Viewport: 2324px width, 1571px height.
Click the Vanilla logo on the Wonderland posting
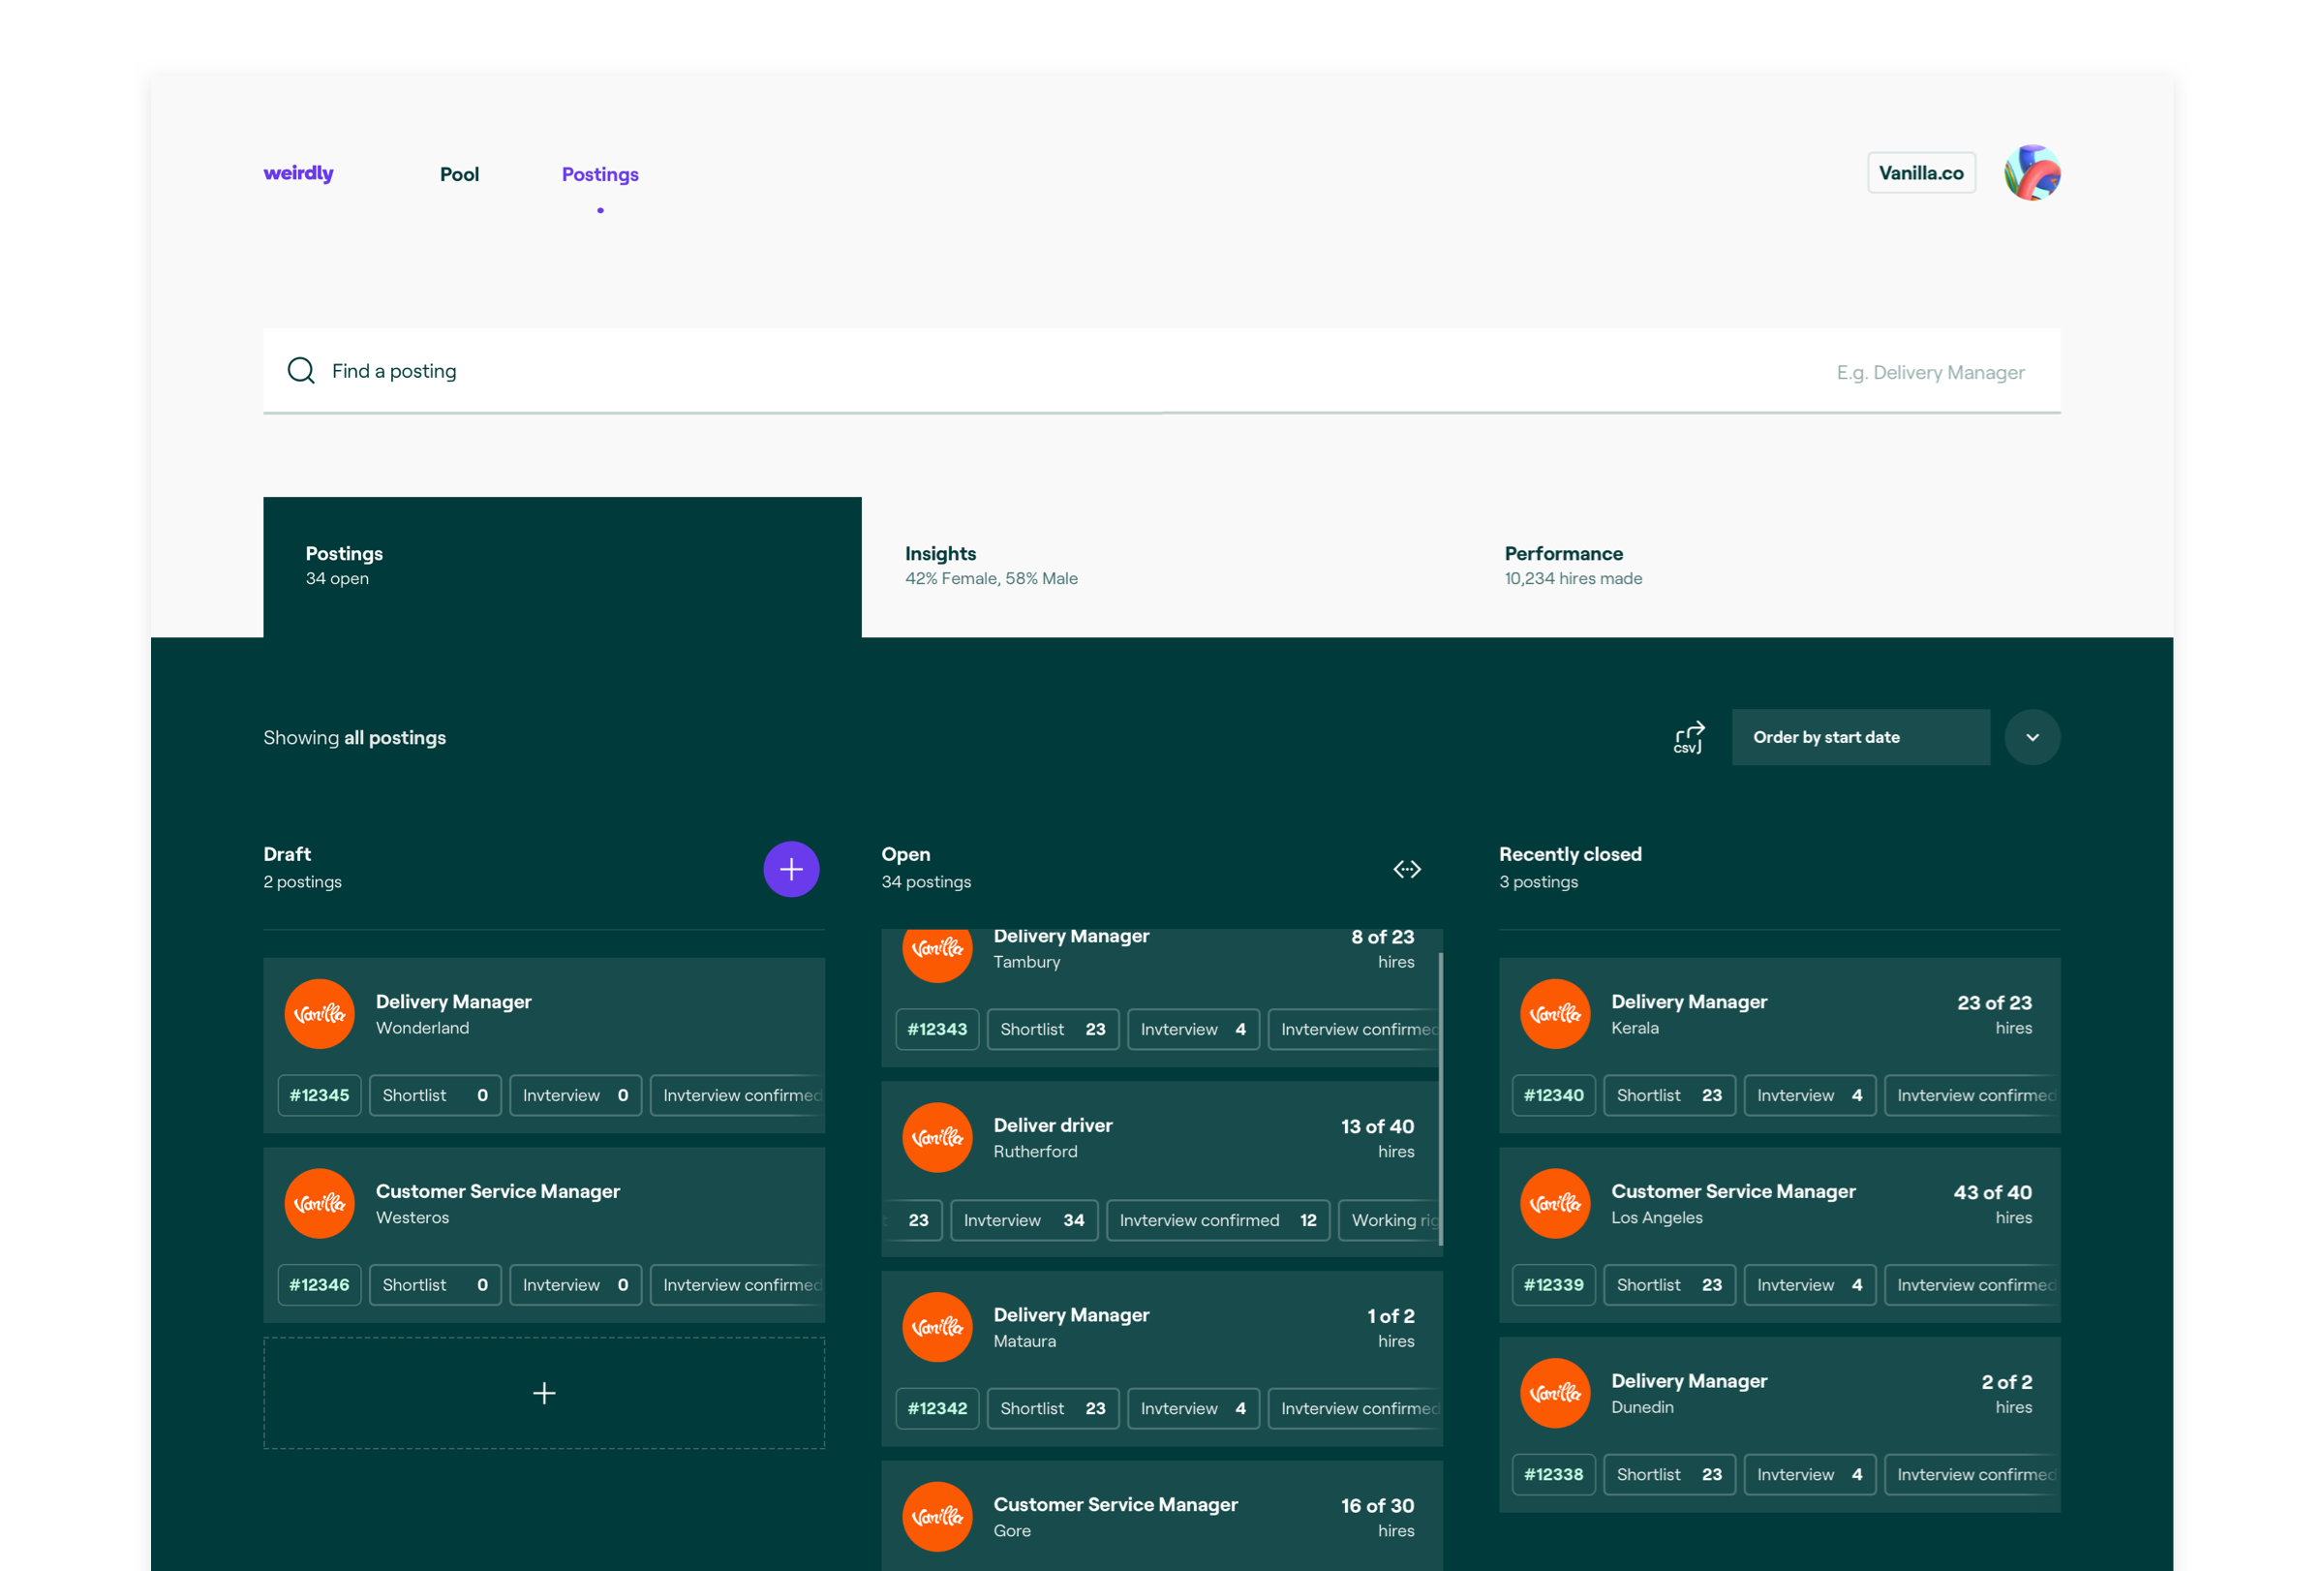319,1013
